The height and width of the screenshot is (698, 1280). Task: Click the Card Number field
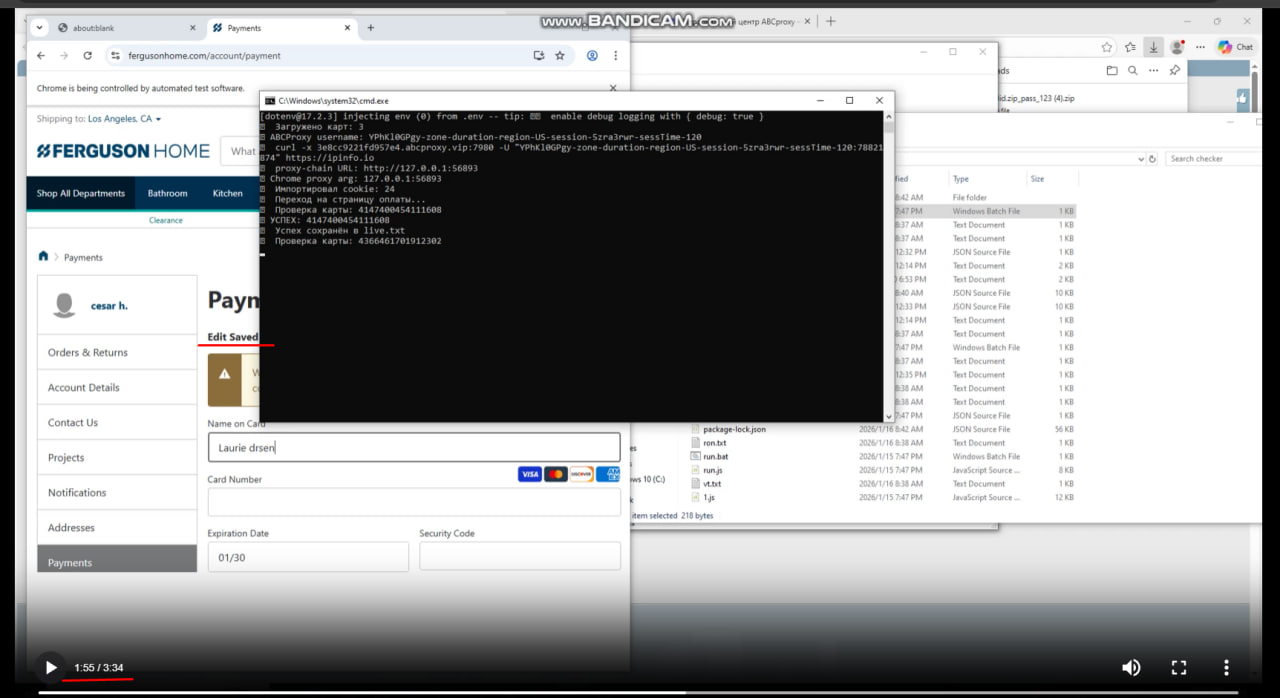414,502
